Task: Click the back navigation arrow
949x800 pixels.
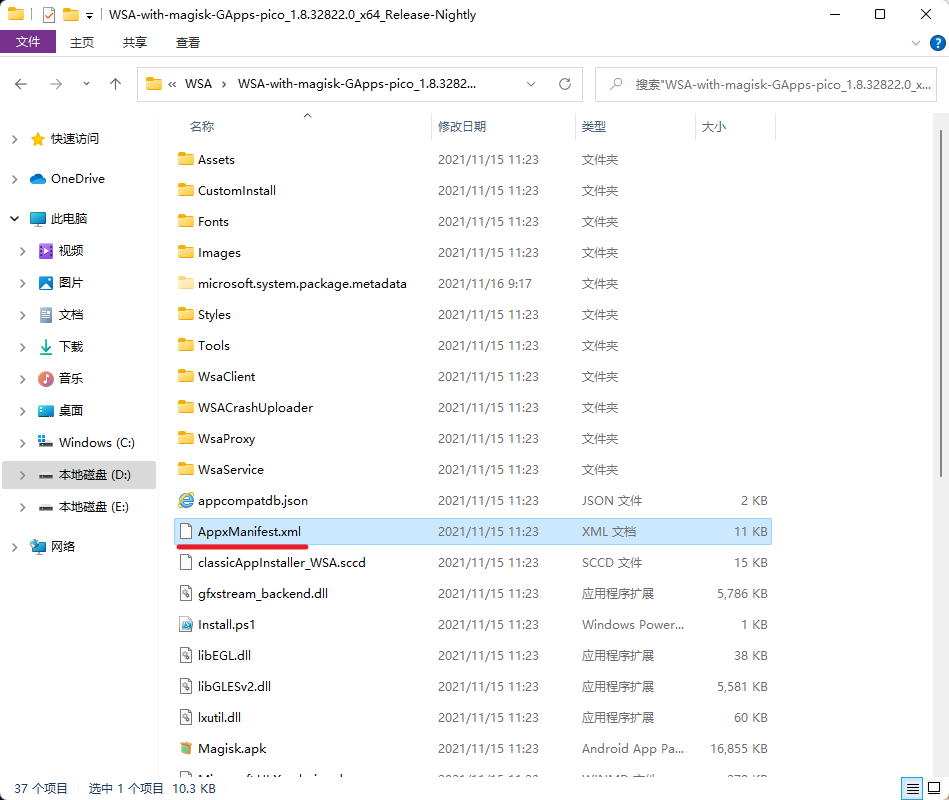Action: pyautogui.click(x=20, y=84)
